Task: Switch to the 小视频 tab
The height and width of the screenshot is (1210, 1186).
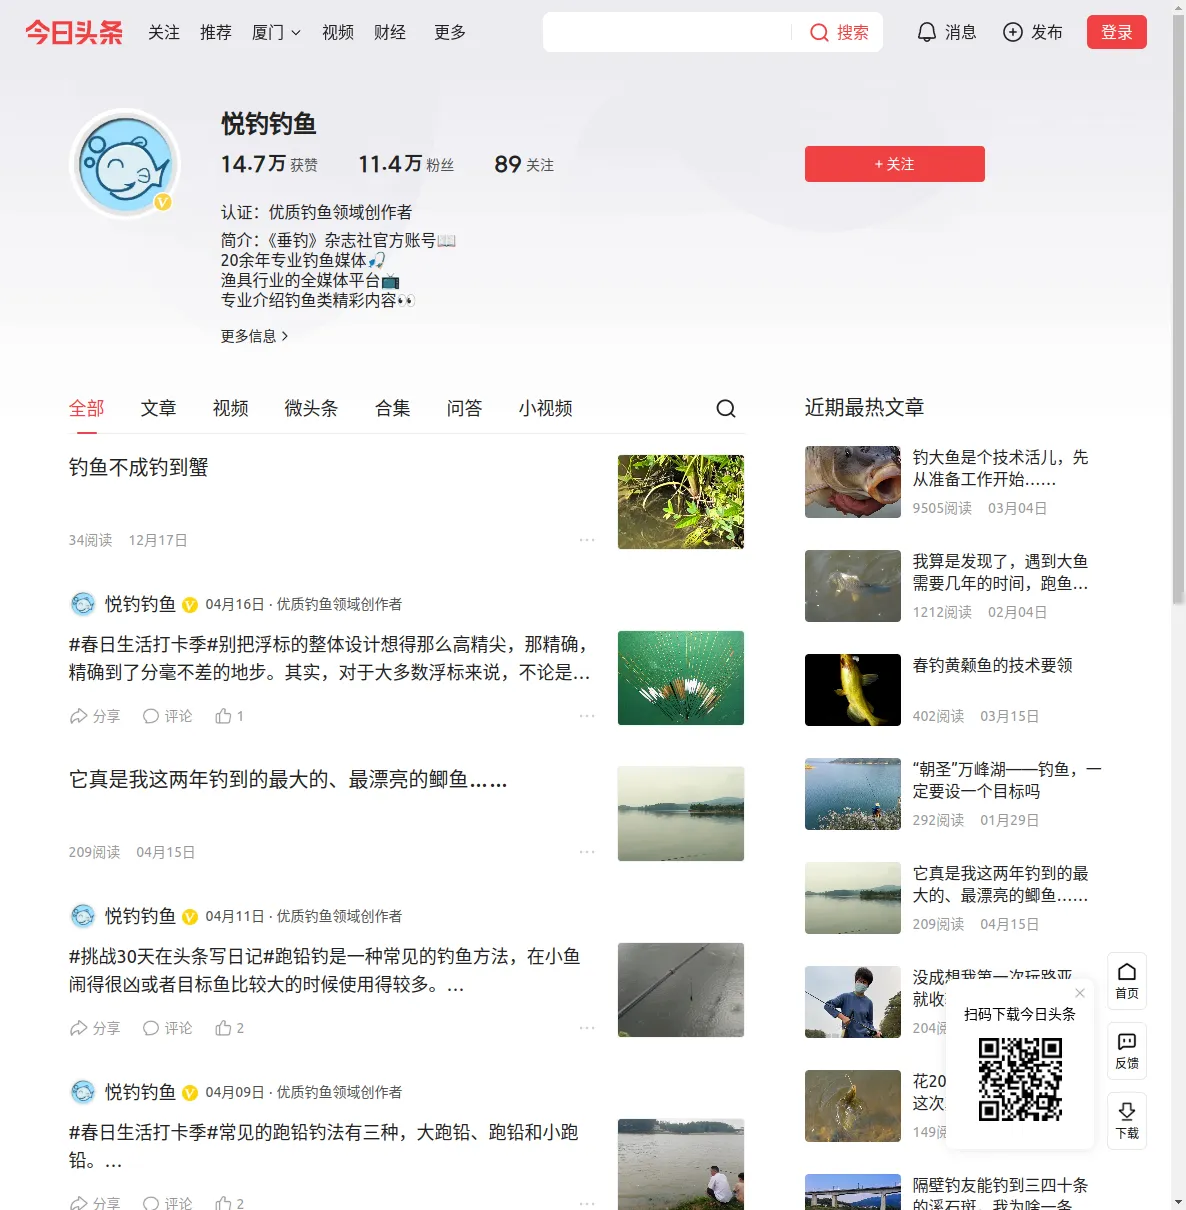Action: (546, 408)
